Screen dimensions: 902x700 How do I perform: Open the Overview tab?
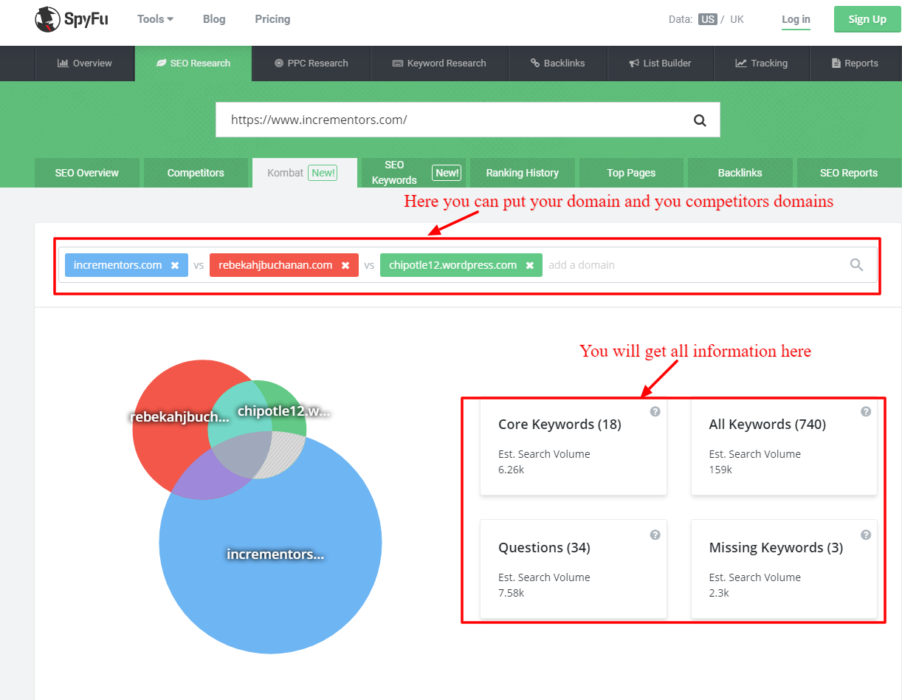85,63
